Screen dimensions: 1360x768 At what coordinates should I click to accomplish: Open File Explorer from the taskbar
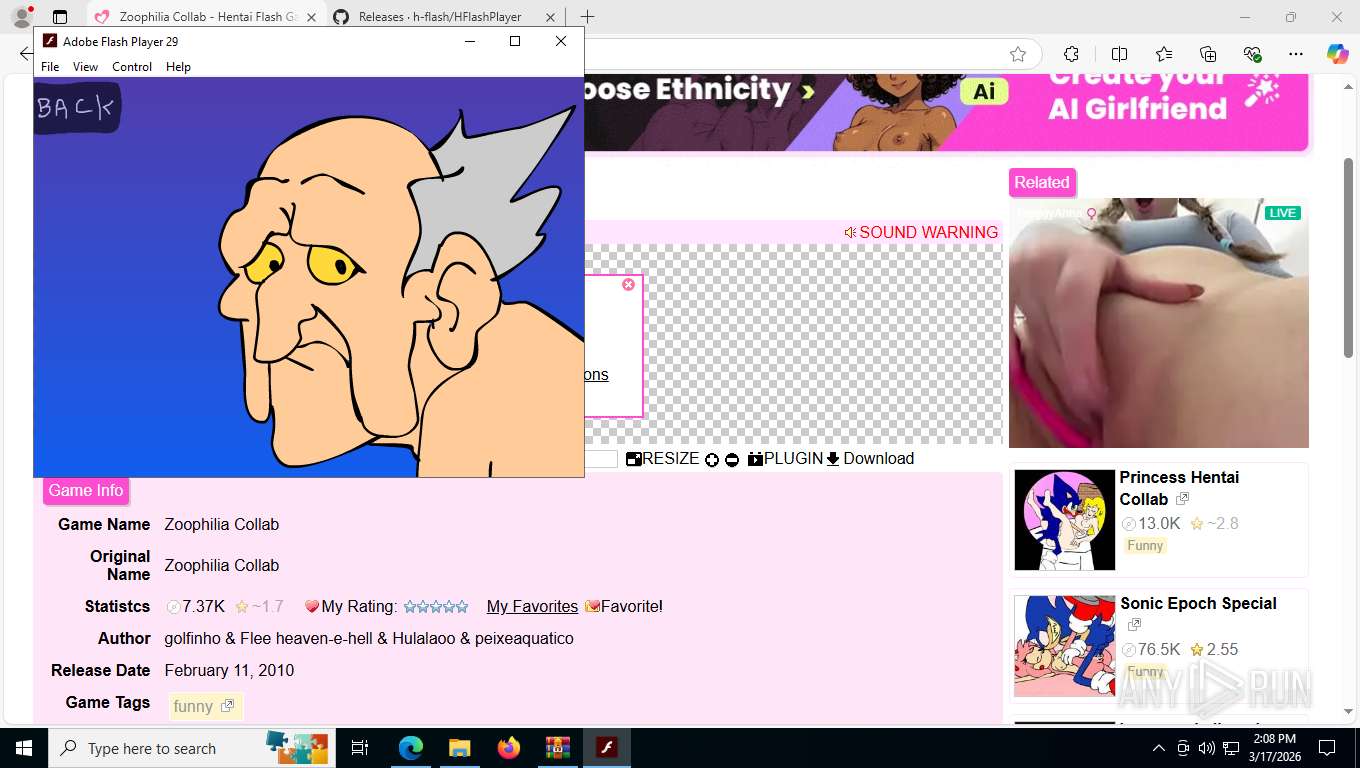tap(459, 748)
